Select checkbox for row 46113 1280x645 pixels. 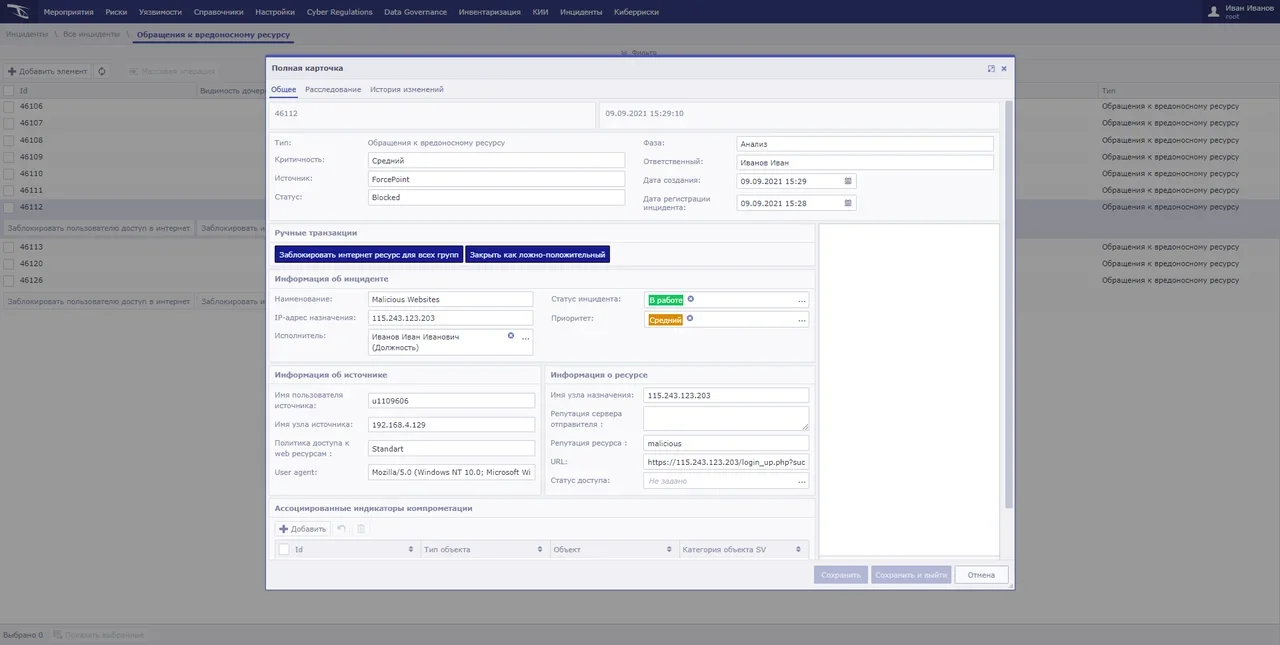click(x=8, y=247)
